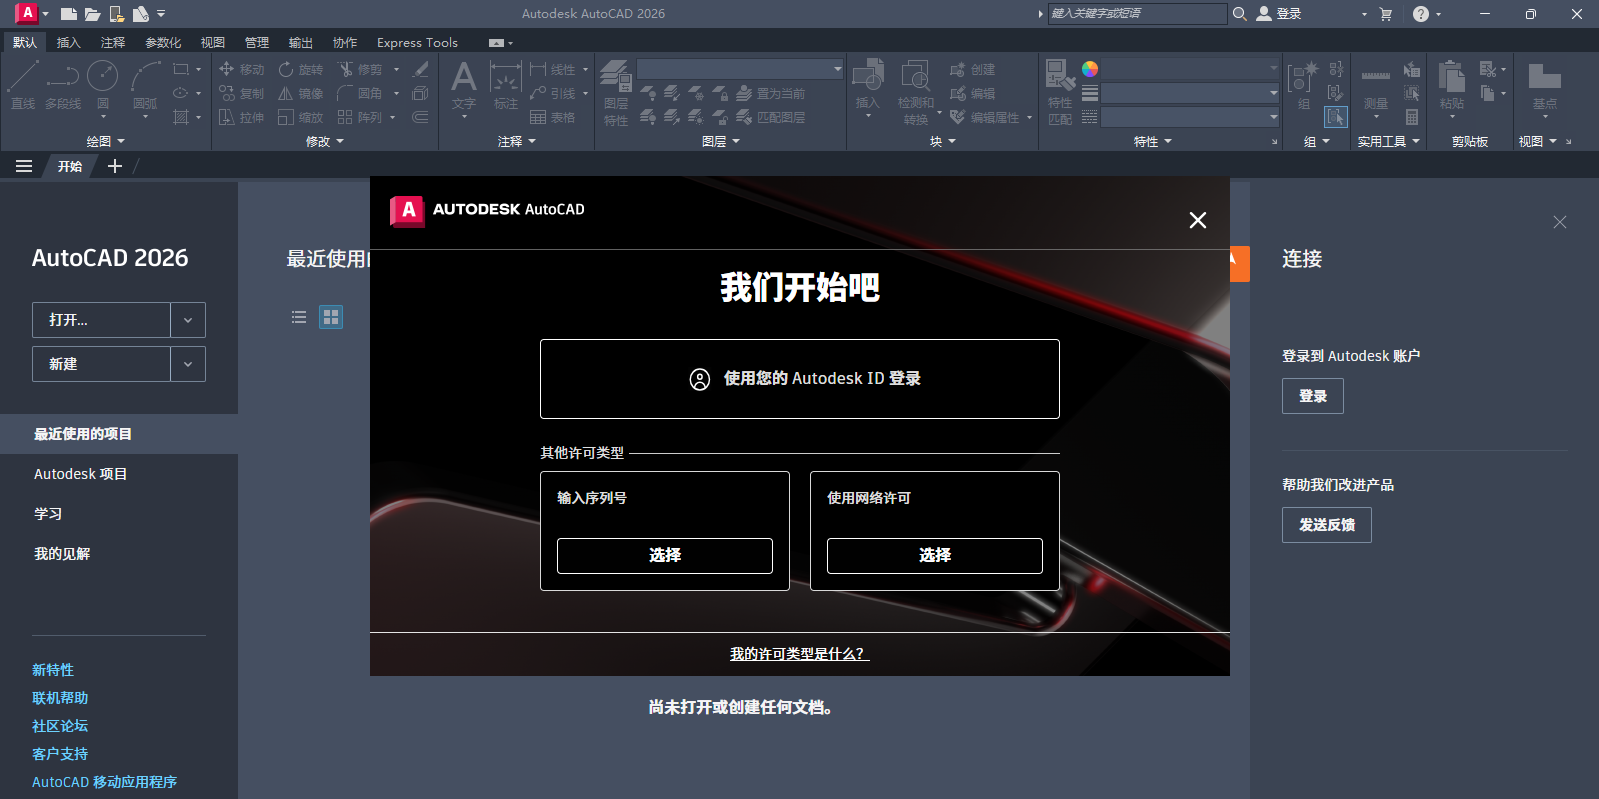Click the Open folder icon in quick access toolbar
Screen dimensions: 1599x799
pos(93,14)
